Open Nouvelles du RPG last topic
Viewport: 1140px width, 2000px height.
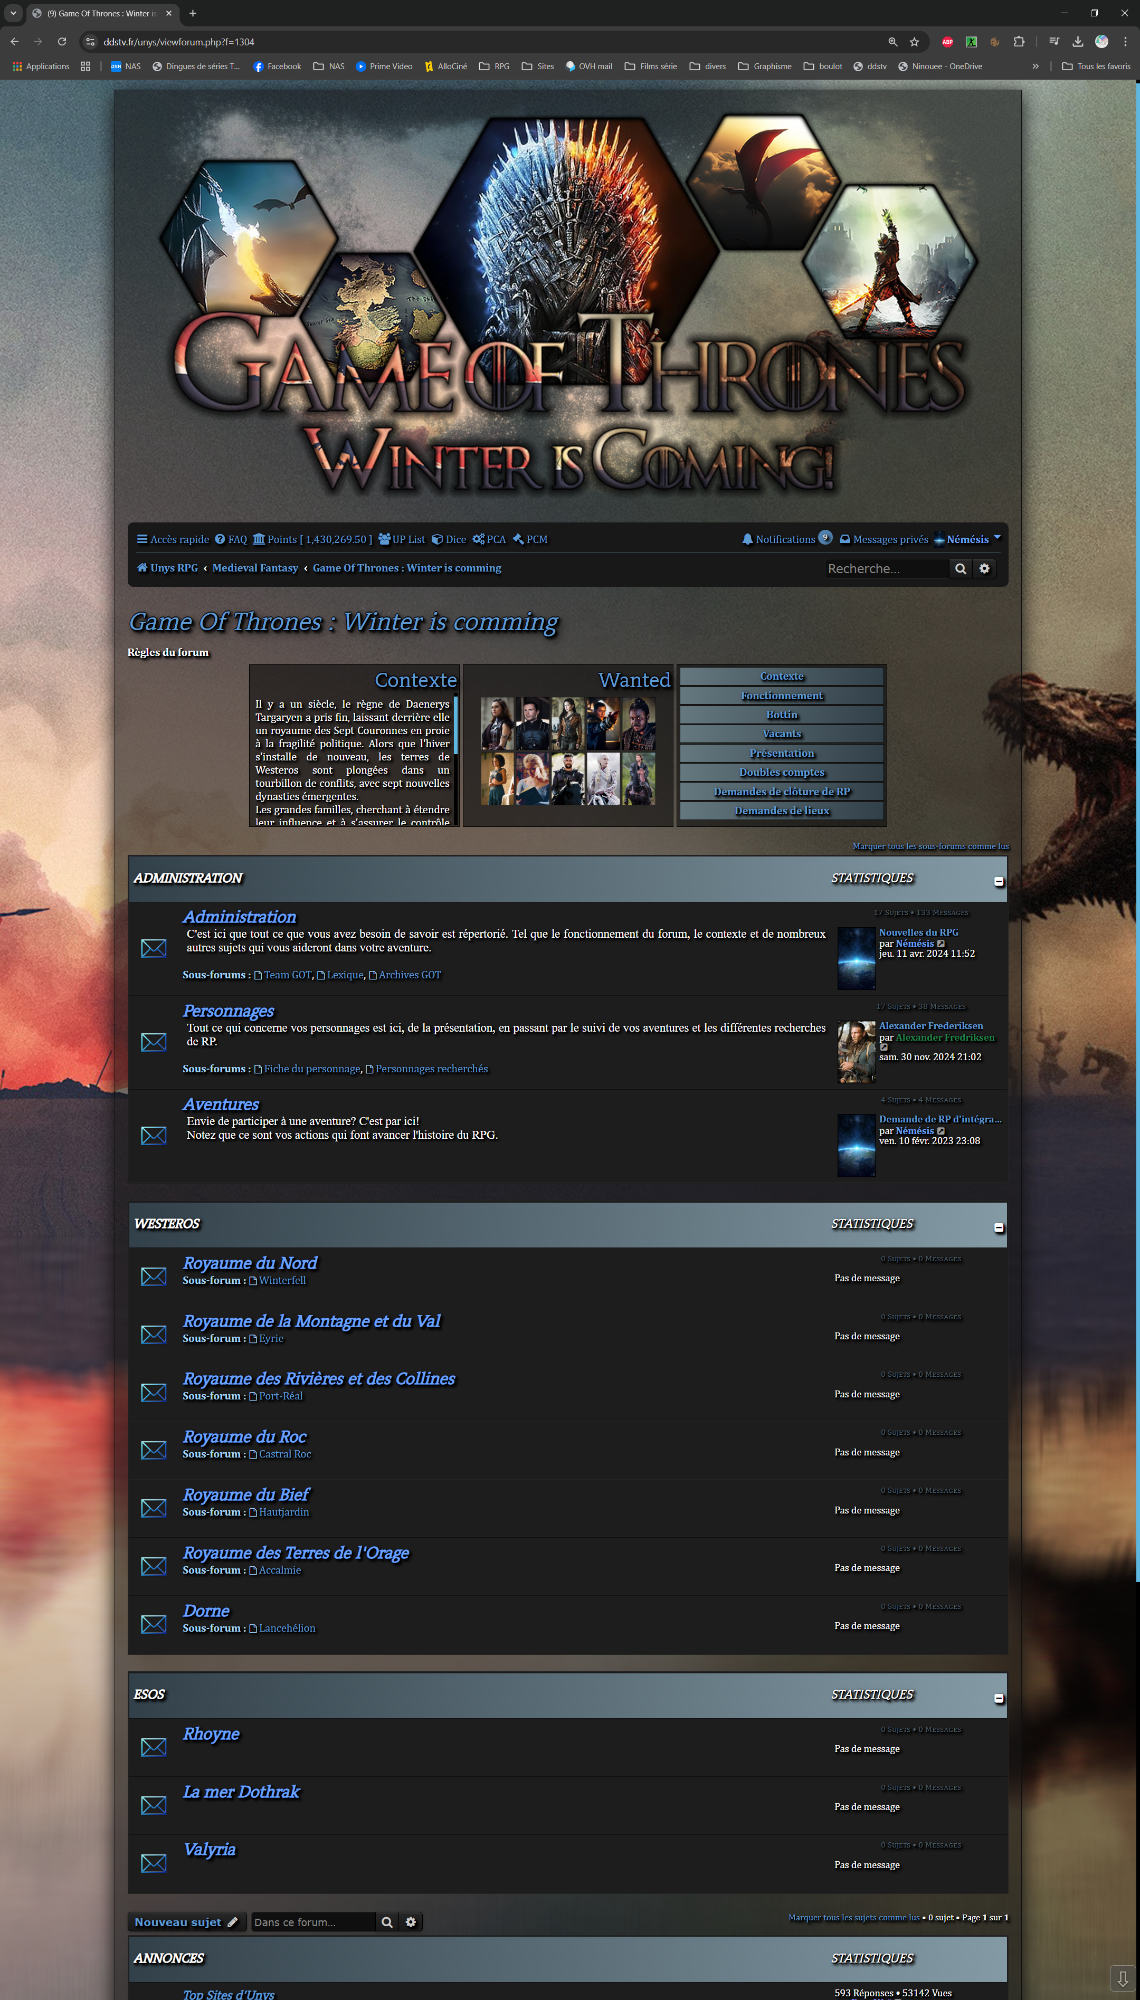(x=918, y=932)
